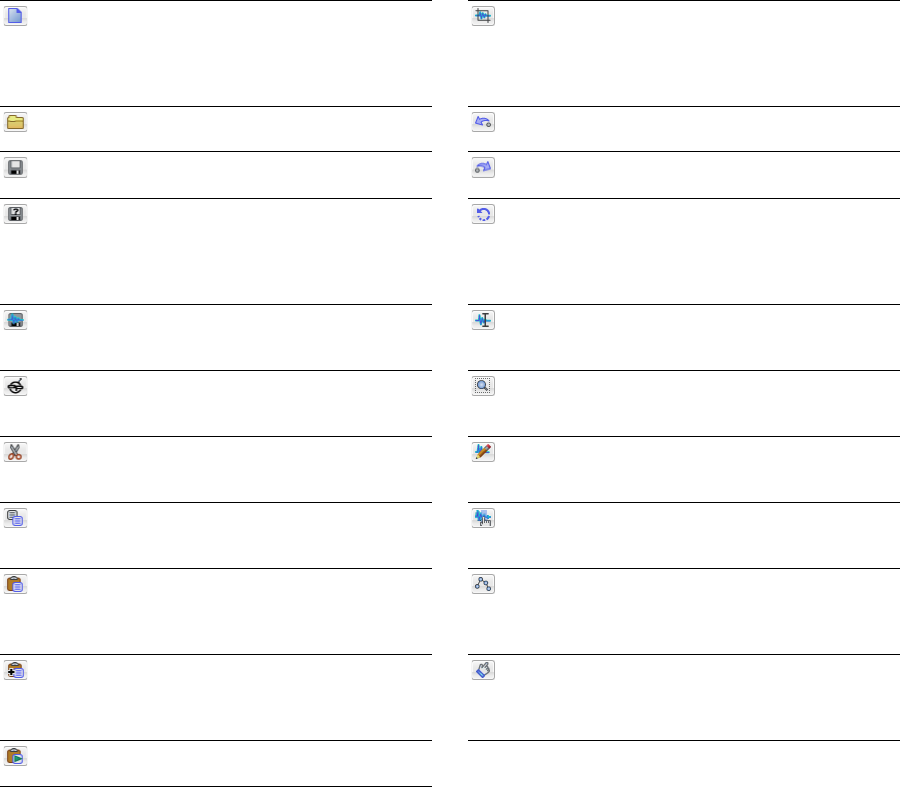The image size is (900, 787).
Task: Click the clipboard with plus sign icon
Action: (16, 670)
